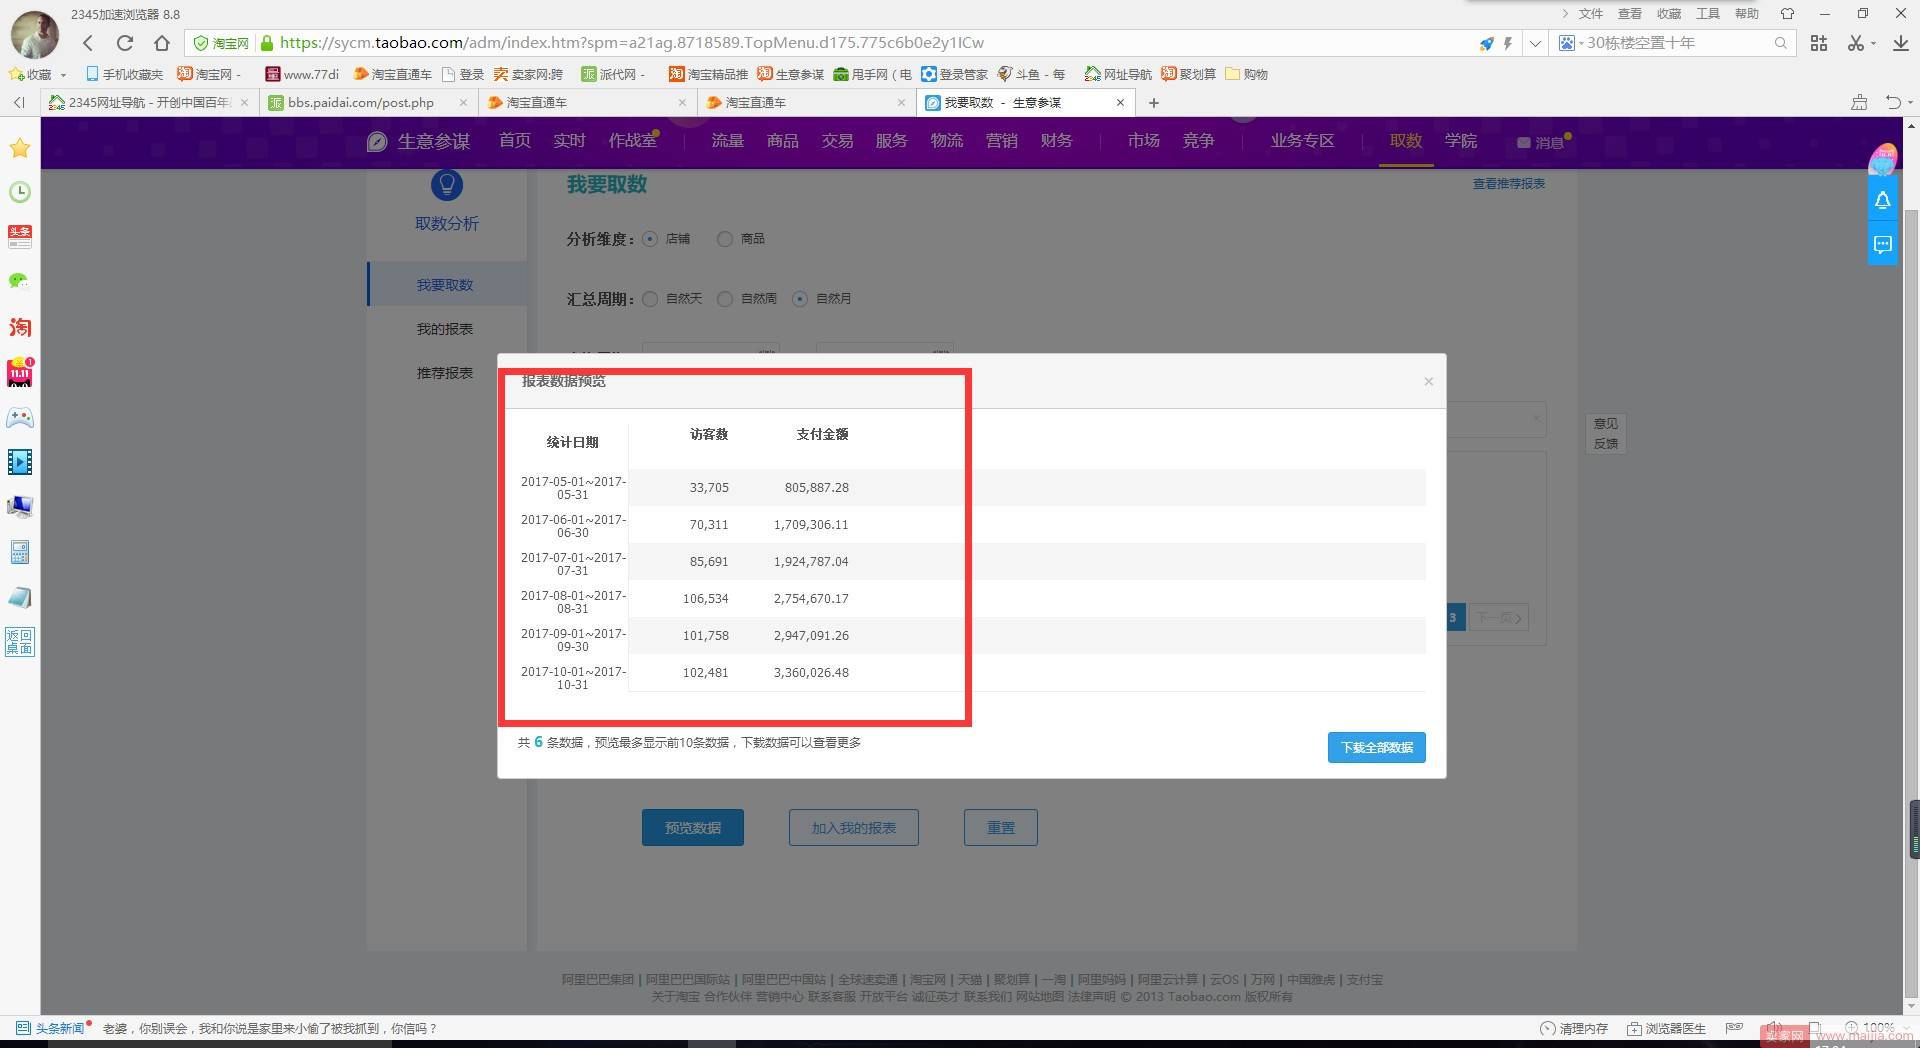
Task: Open the 竞争 navigation item
Action: 1198,141
